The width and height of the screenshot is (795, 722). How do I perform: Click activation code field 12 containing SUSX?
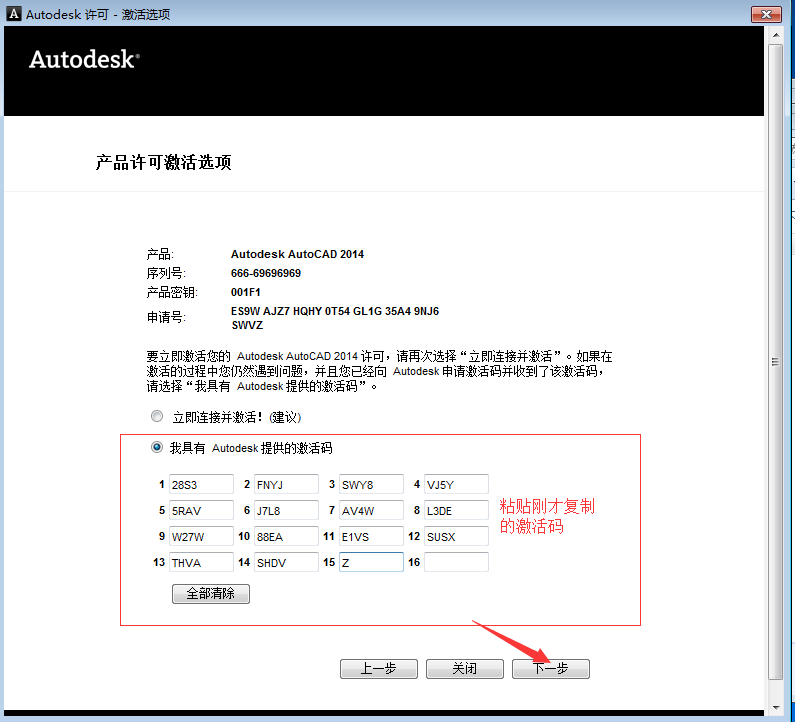click(x=456, y=537)
